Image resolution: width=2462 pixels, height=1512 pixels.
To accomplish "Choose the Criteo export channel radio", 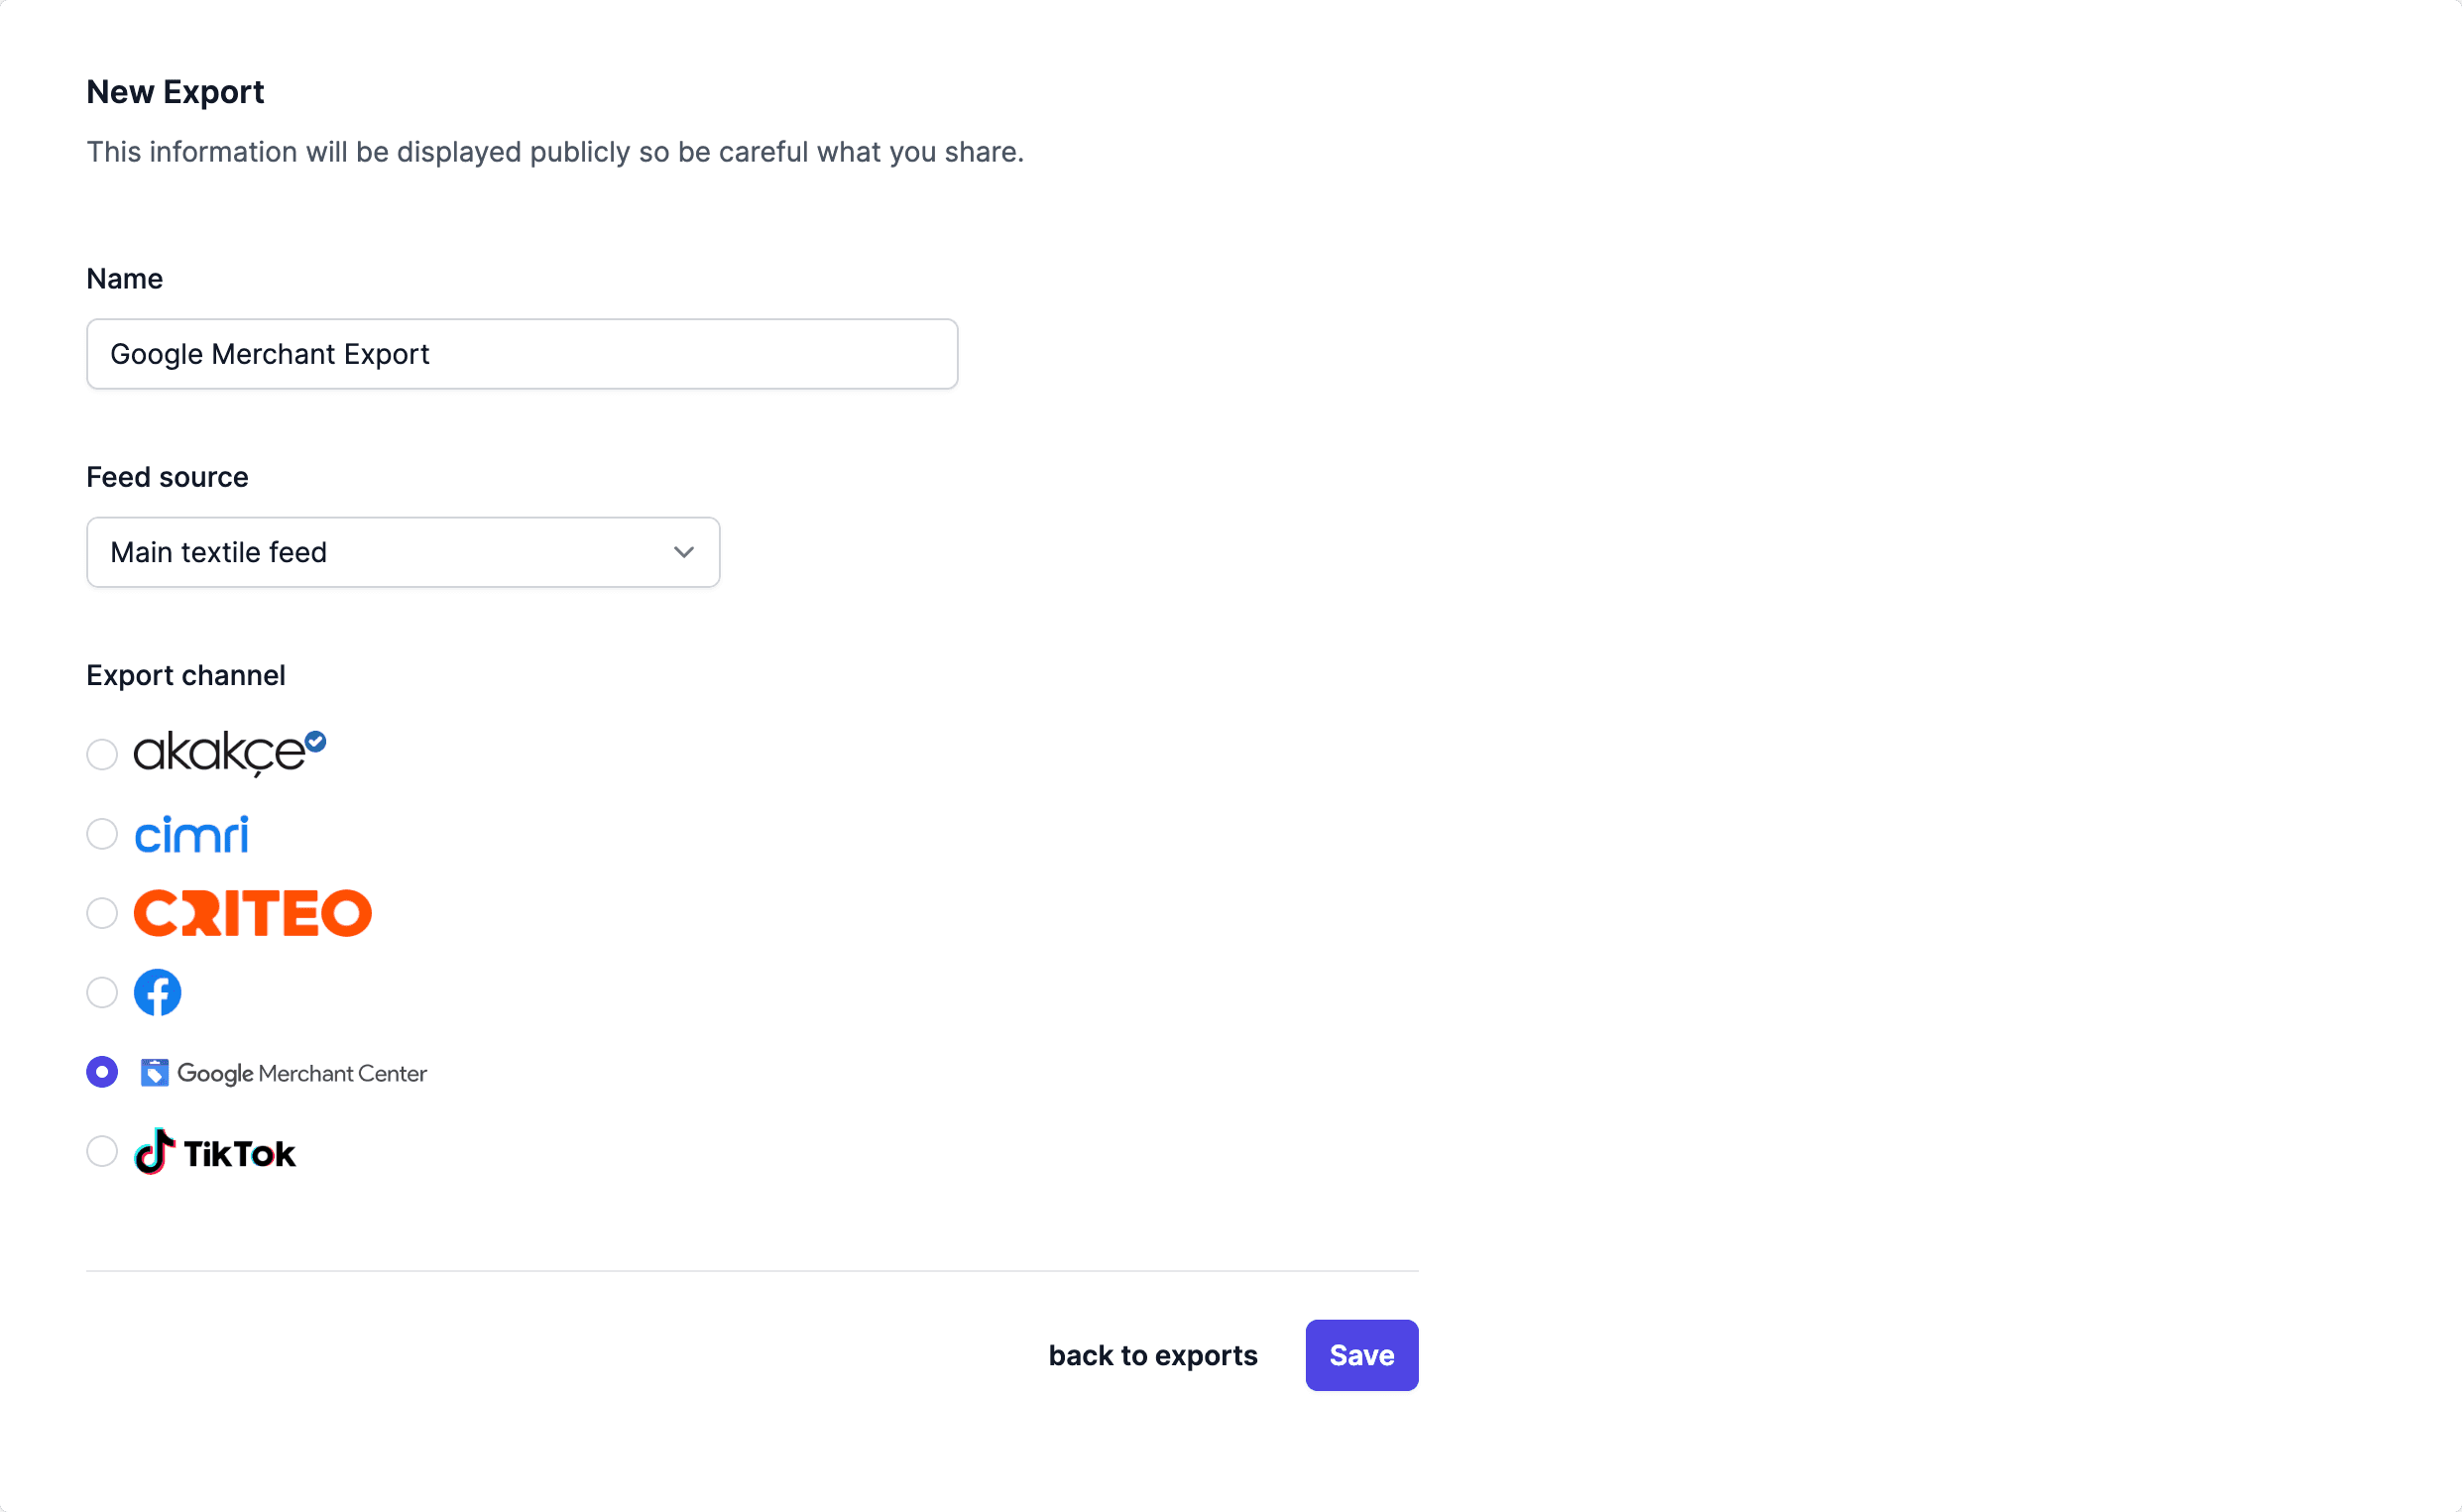I will click(x=102, y=913).
